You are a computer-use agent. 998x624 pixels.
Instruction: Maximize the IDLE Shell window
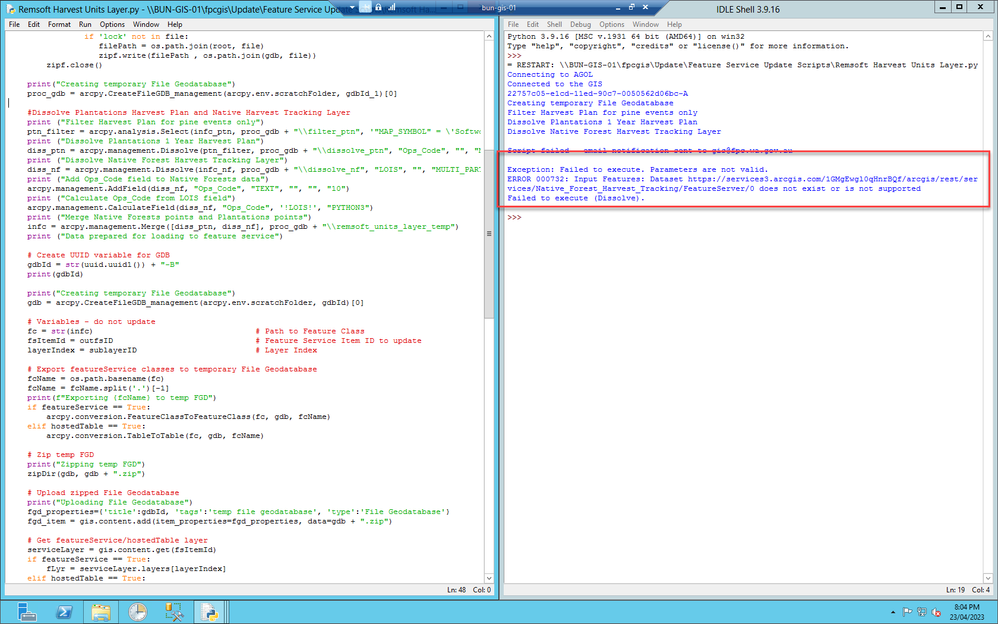click(x=959, y=8)
